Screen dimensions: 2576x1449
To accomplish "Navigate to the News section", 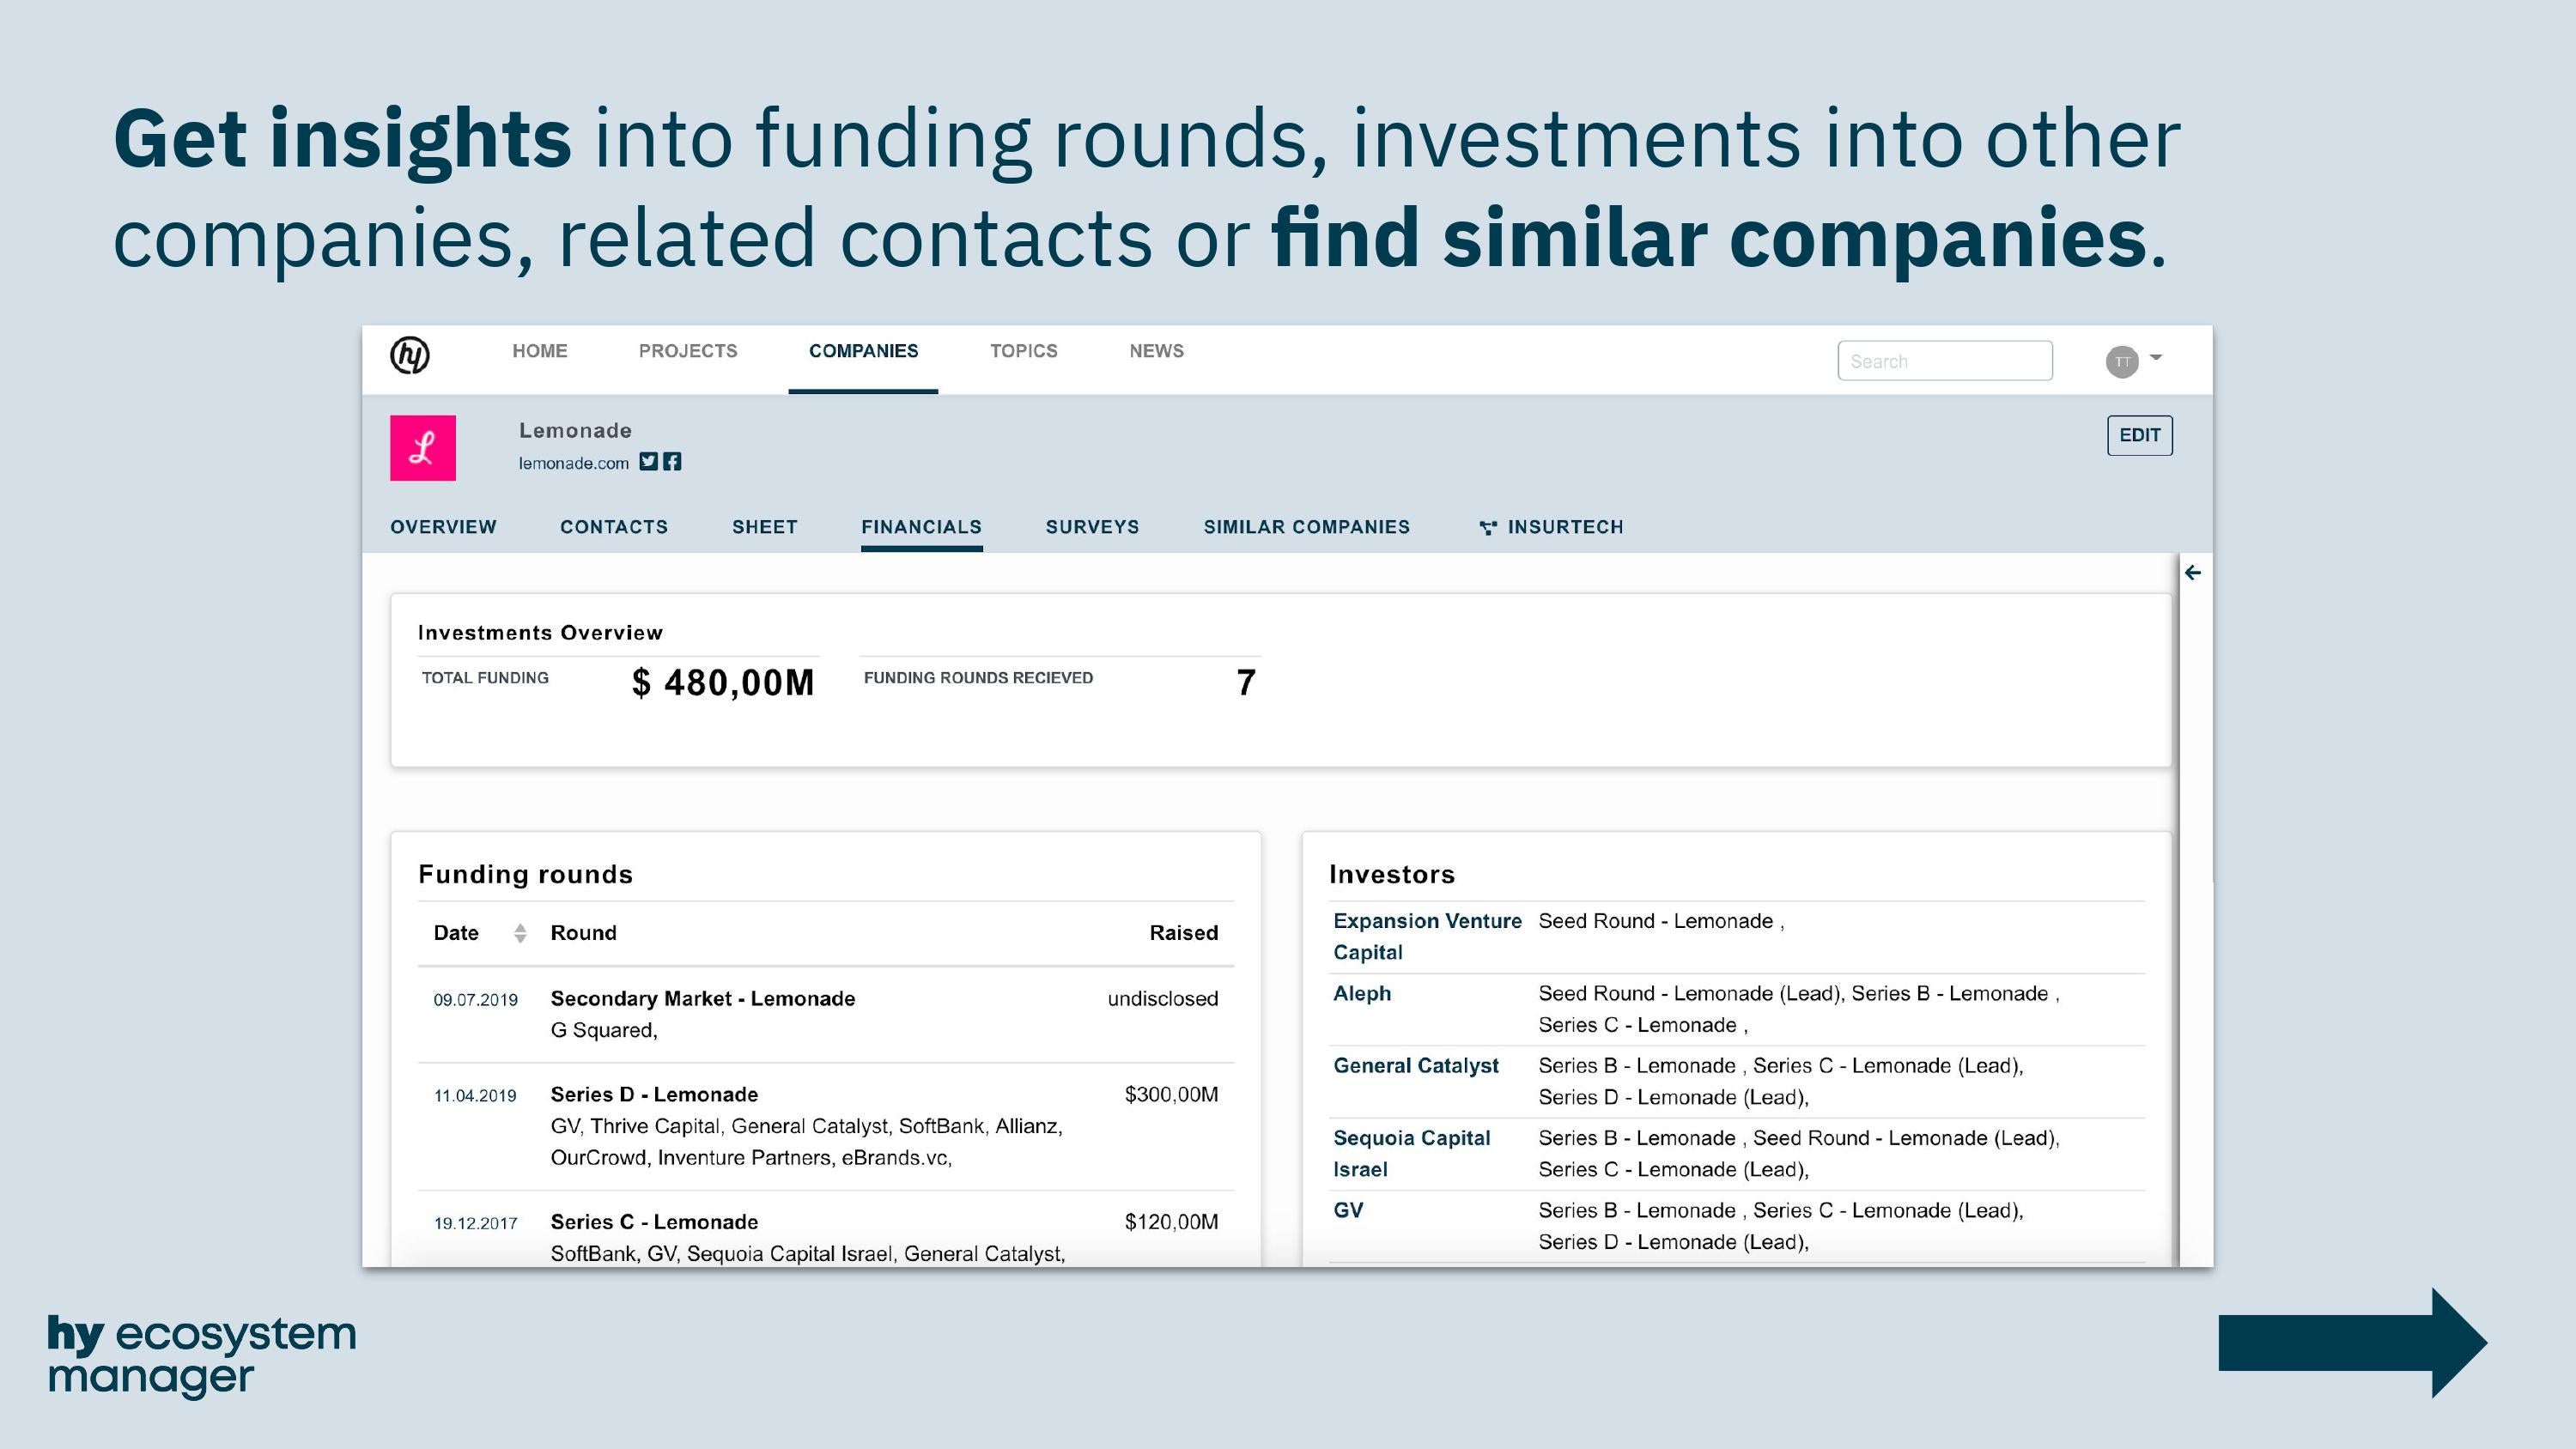I will tap(1156, 351).
